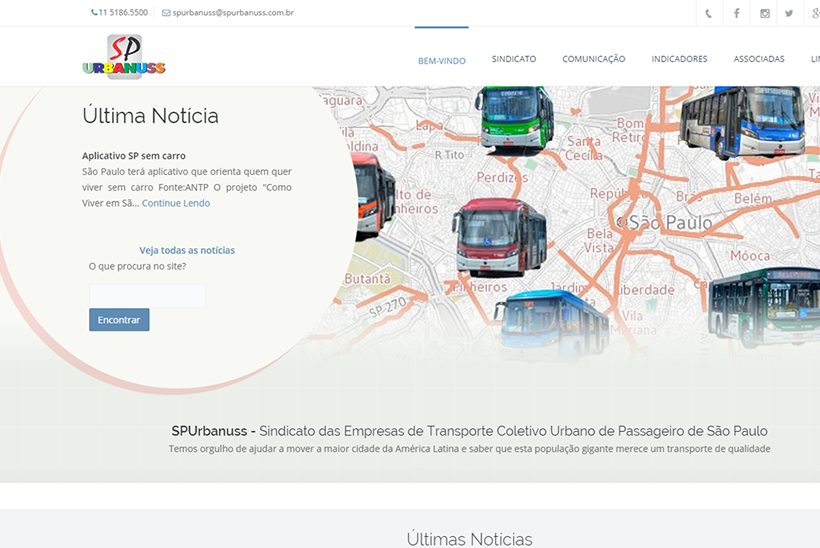
Task: Open the INDICADORES menu
Action: click(679, 59)
